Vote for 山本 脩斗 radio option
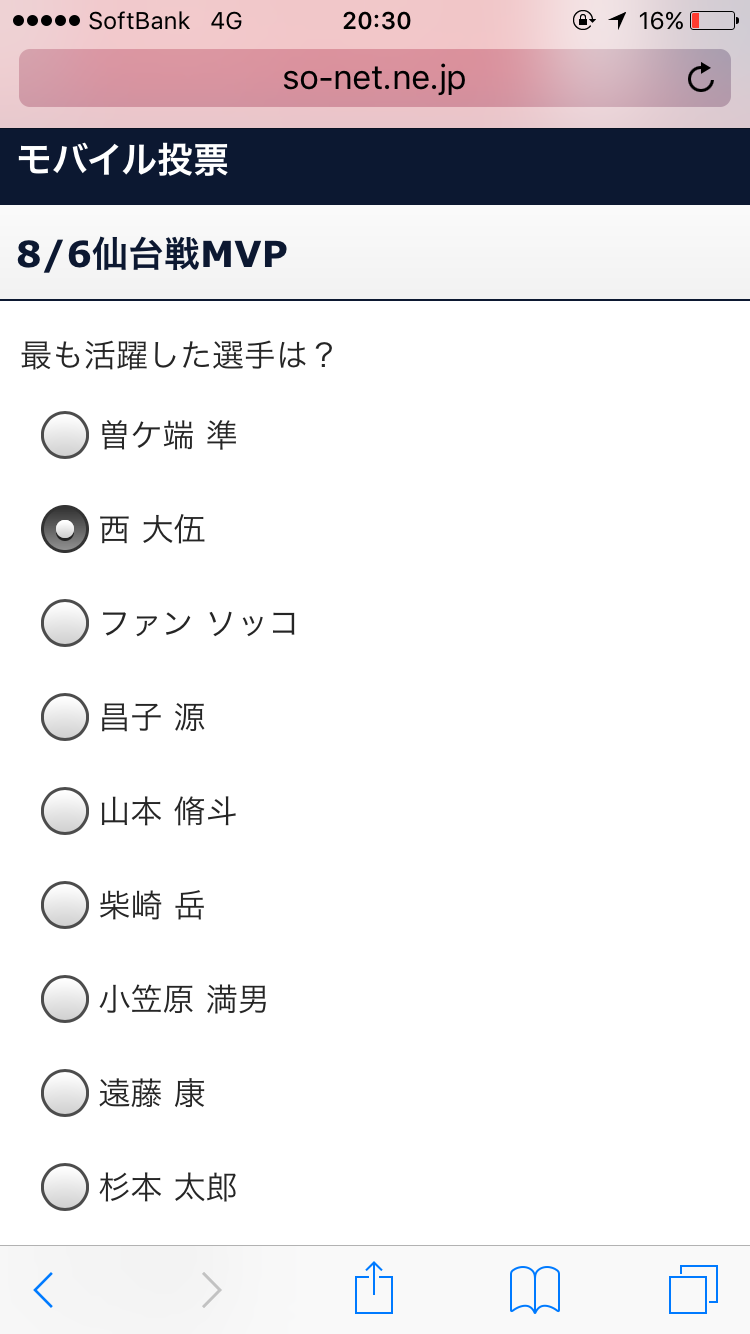This screenshot has height=1334, width=750. 65,811
